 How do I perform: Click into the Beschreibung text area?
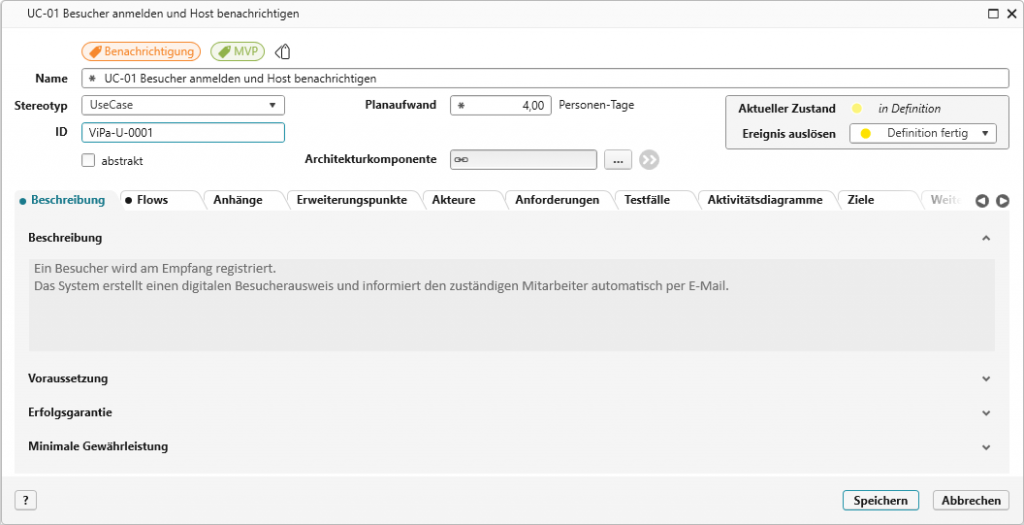[x=511, y=305]
